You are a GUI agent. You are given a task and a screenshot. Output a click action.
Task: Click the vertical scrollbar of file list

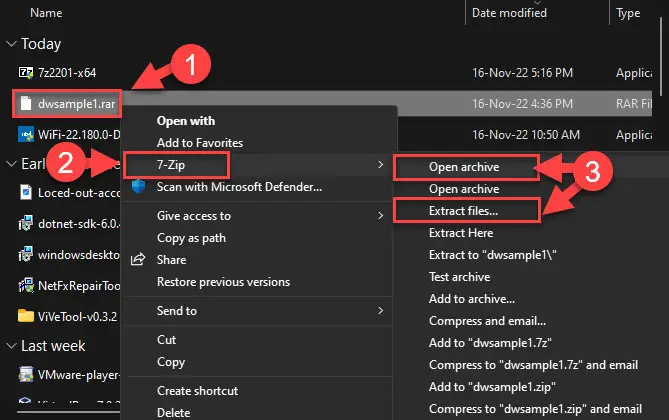pos(661,55)
